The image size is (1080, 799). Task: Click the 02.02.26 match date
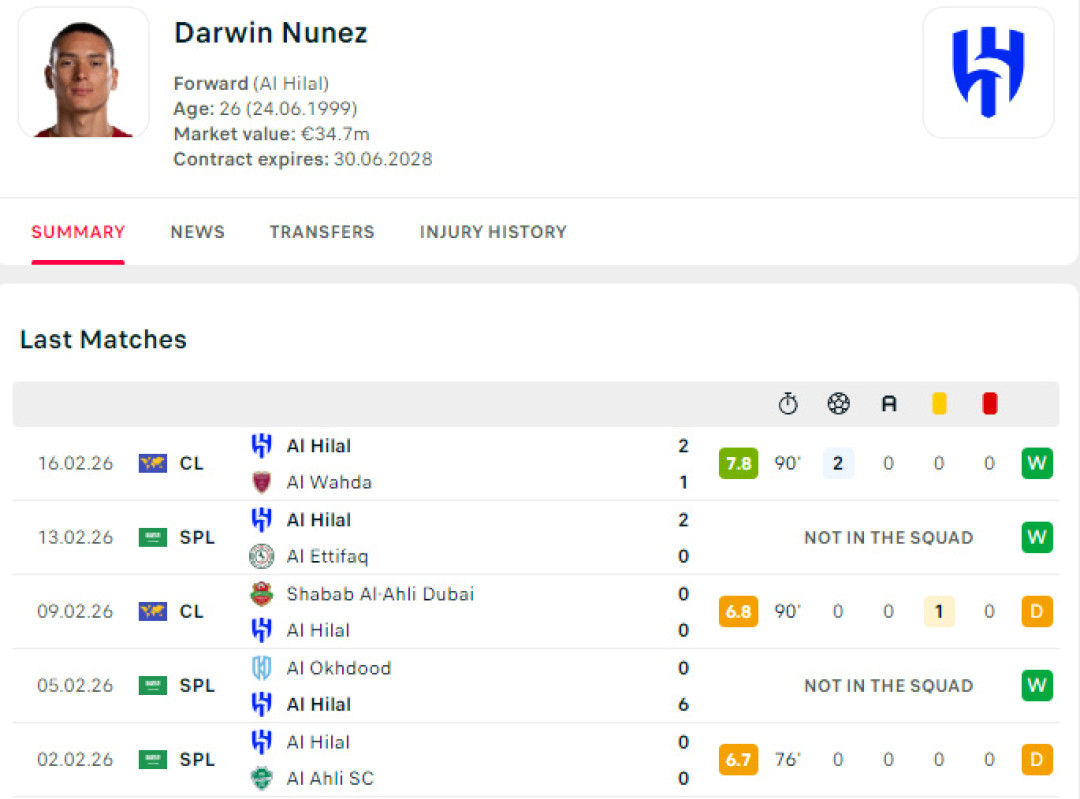point(75,760)
